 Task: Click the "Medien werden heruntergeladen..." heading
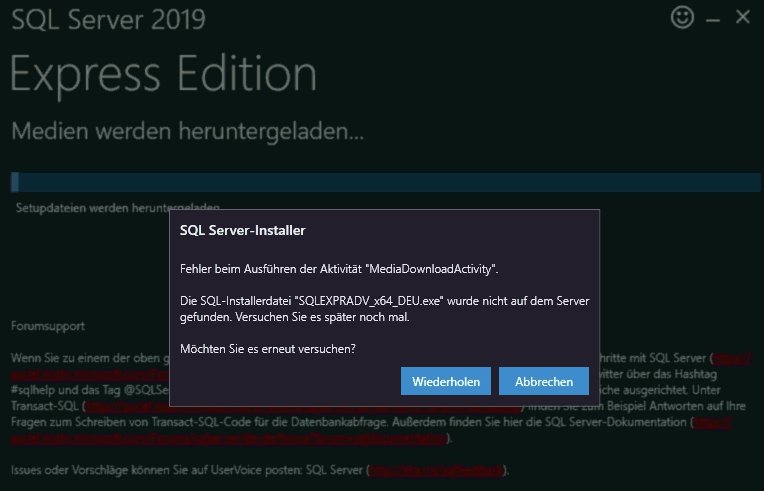188,131
